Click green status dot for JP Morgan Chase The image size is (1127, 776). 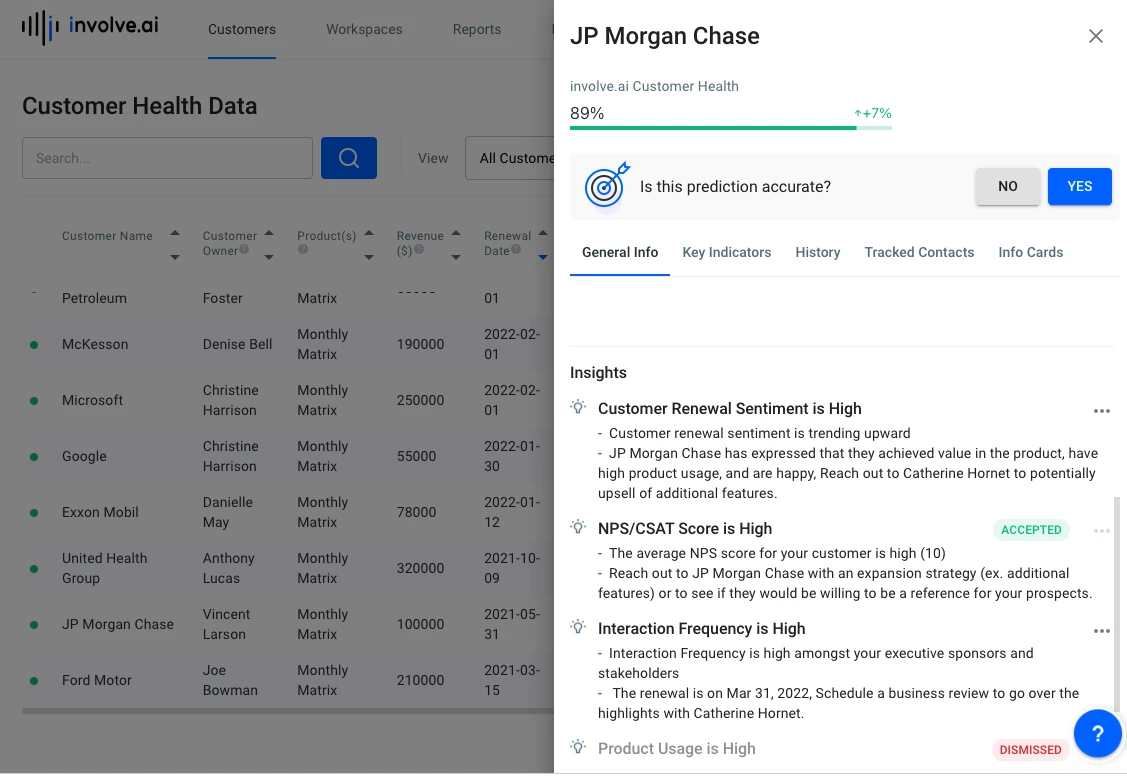pyautogui.click(x=34, y=625)
